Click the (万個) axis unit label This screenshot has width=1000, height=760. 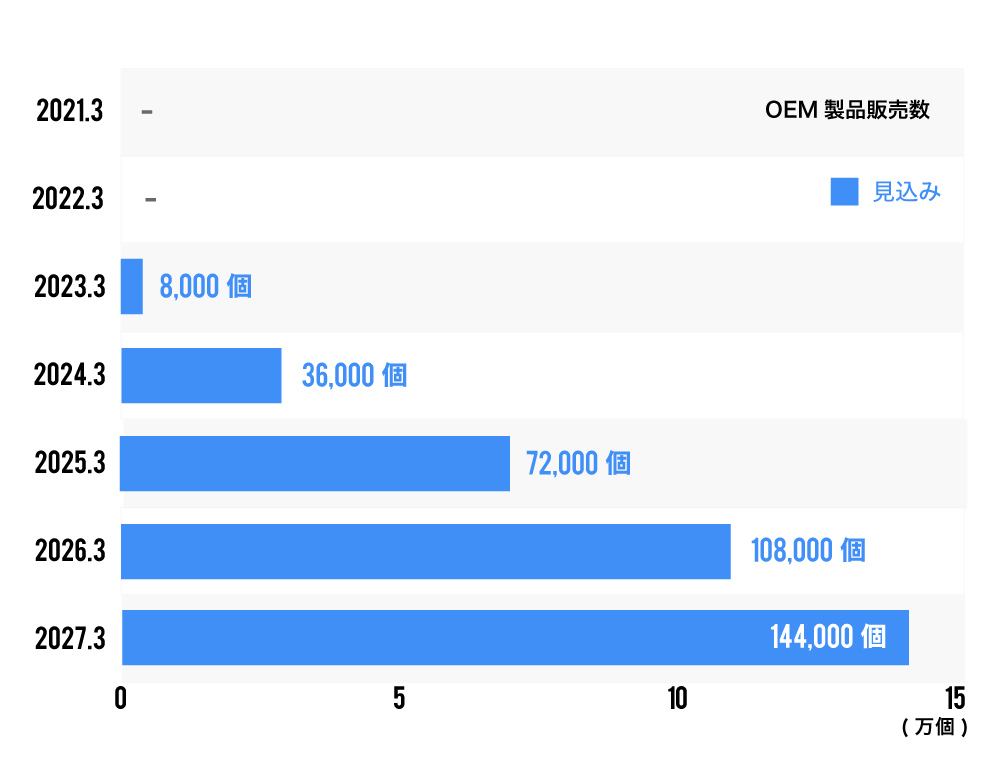pyautogui.click(x=934, y=728)
